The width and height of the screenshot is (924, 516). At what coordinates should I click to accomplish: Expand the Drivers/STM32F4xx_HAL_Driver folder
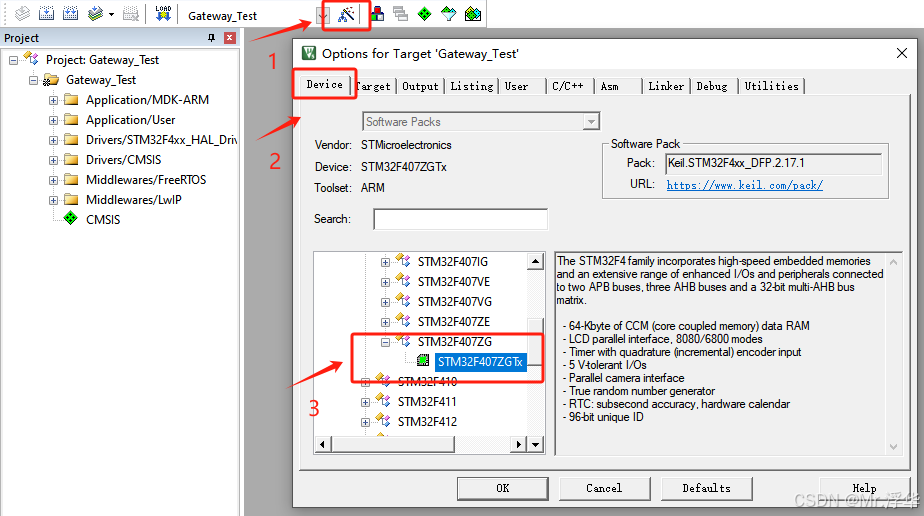pyautogui.click(x=53, y=140)
